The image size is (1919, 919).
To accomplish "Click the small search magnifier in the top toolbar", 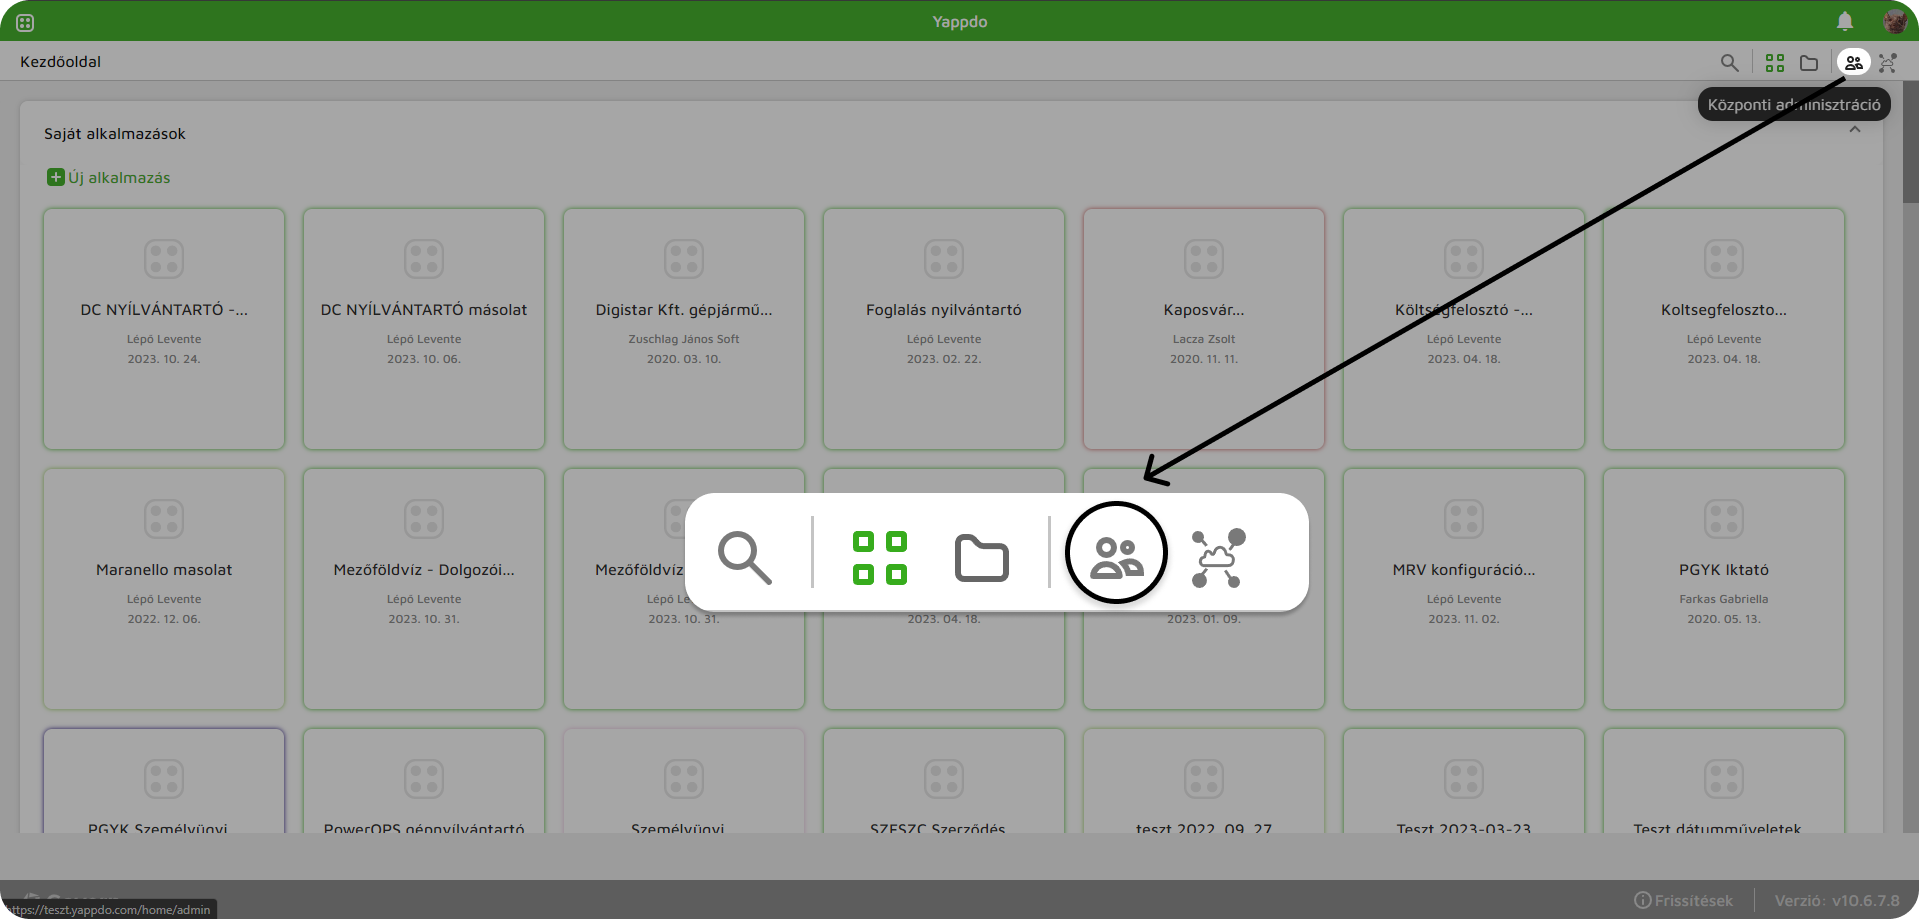I will 1729,63.
